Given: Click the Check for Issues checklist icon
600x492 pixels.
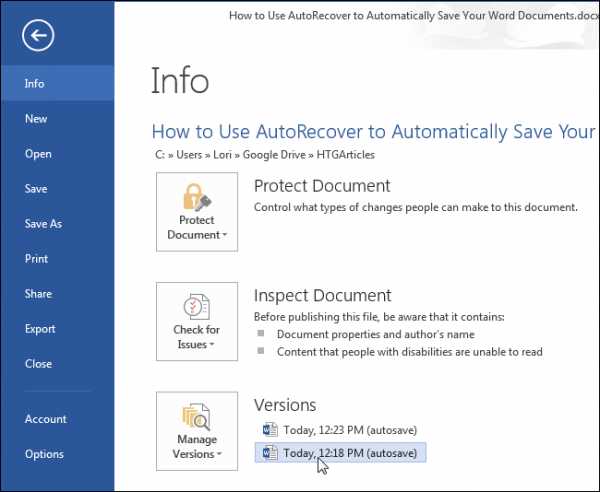Looking at the screenshot, I should point(197,306).
